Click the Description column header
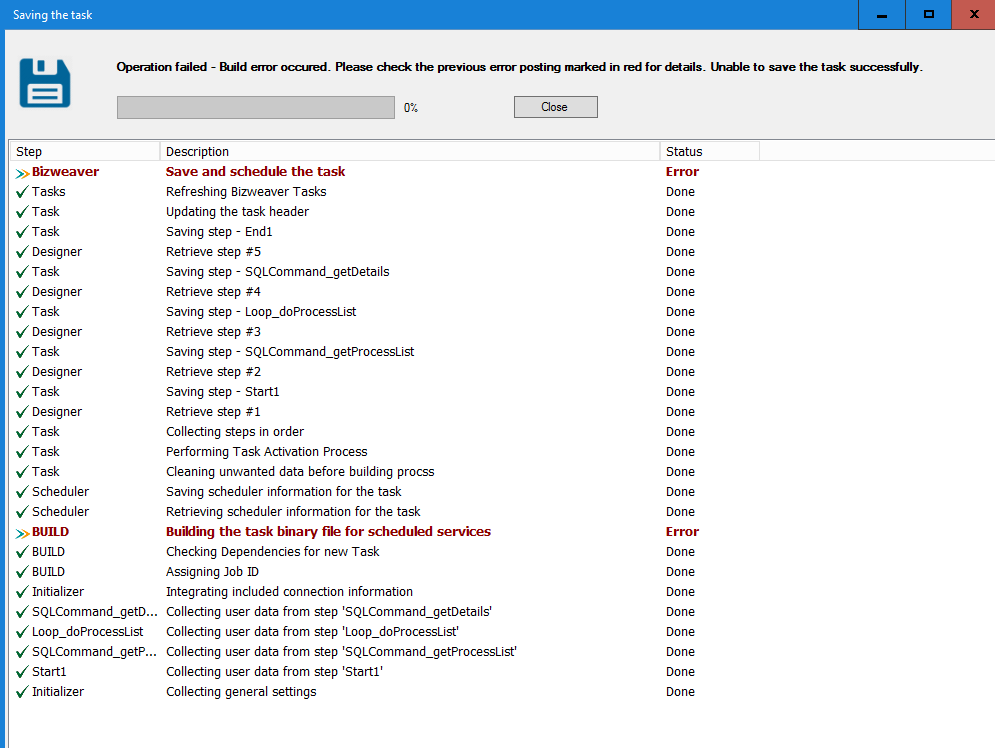The width and height of the screenshot is (995, 748). pos(410,152)
